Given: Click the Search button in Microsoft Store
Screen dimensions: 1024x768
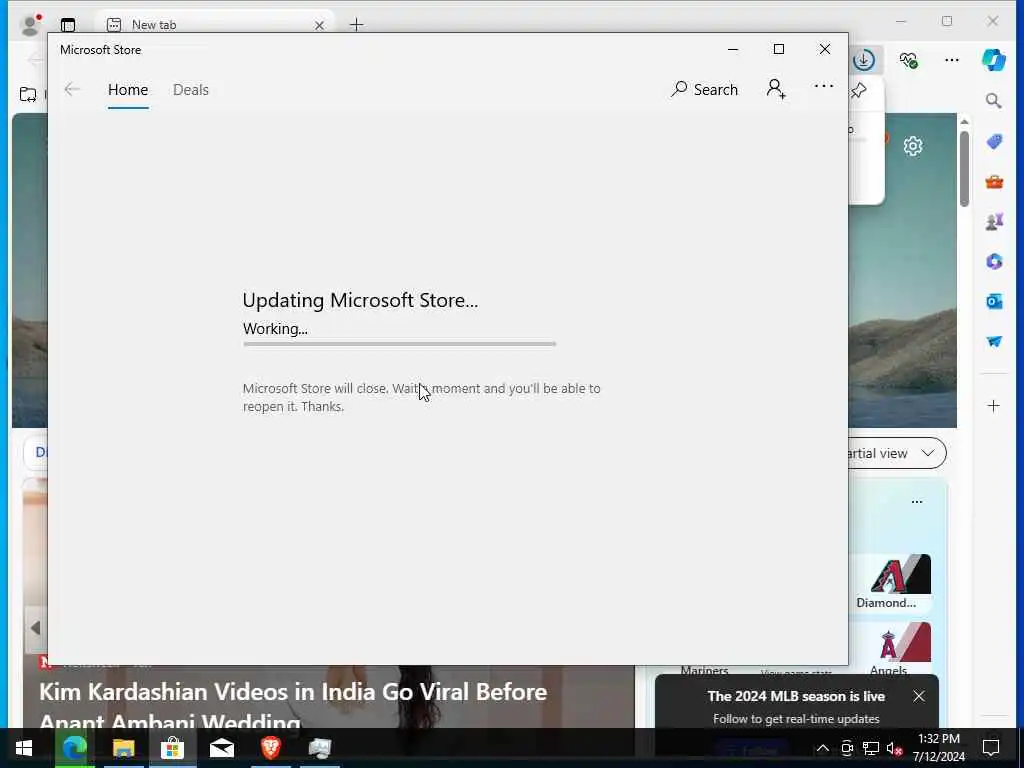Looking at the screenshot, I should (x=704, y=89).
